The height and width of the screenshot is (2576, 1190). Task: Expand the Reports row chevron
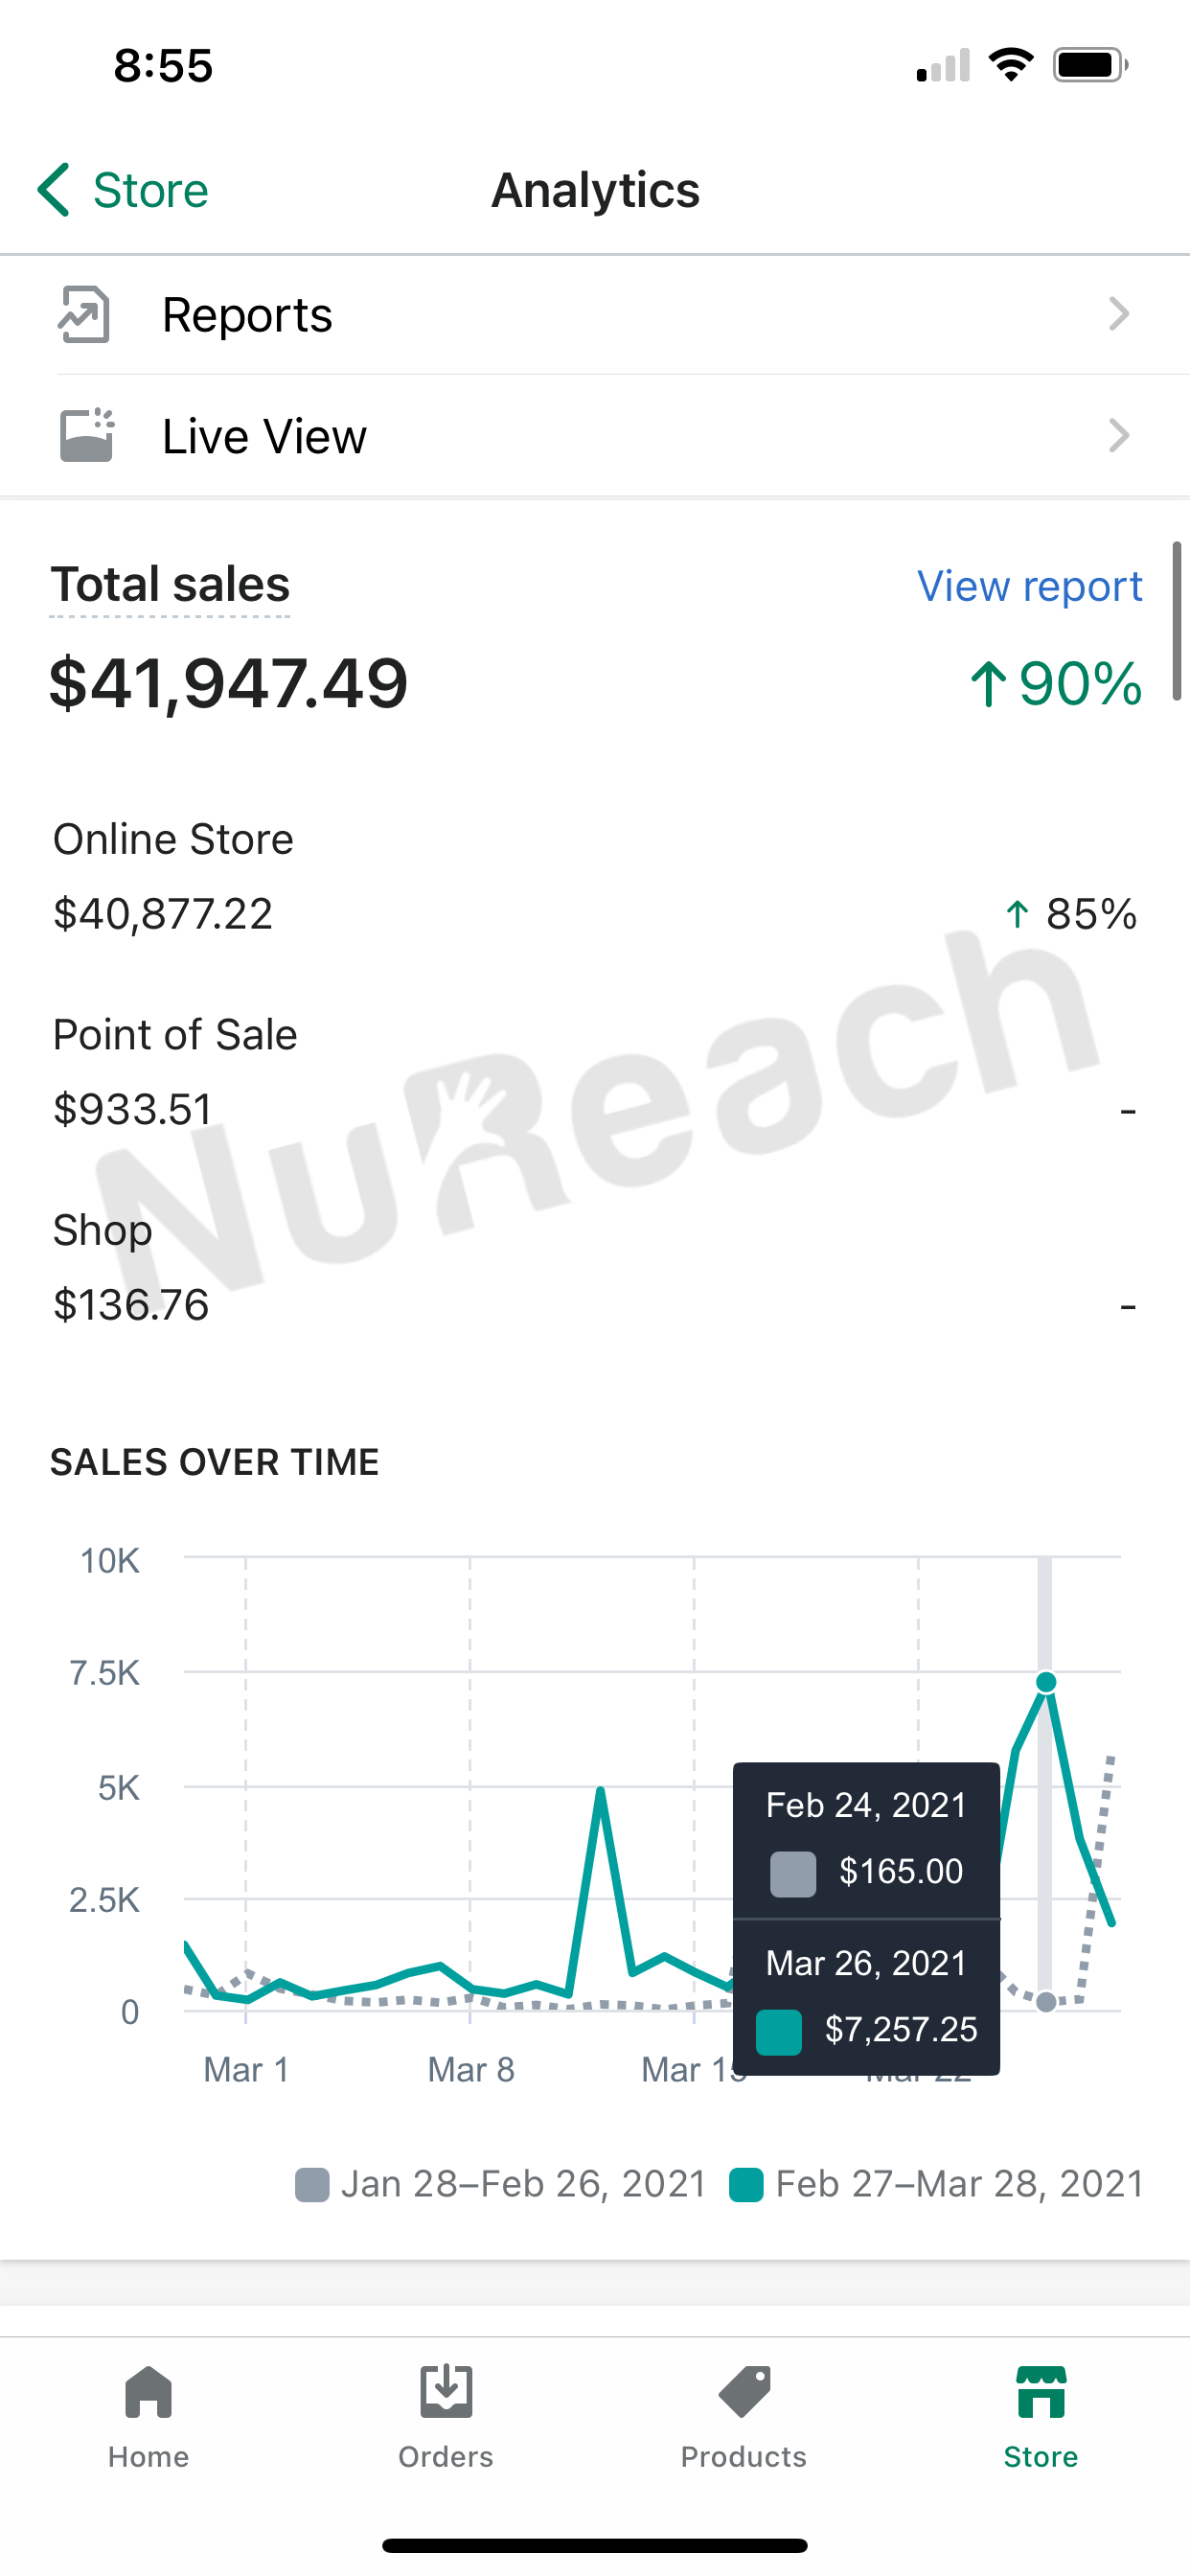(x=1119, y=315)
